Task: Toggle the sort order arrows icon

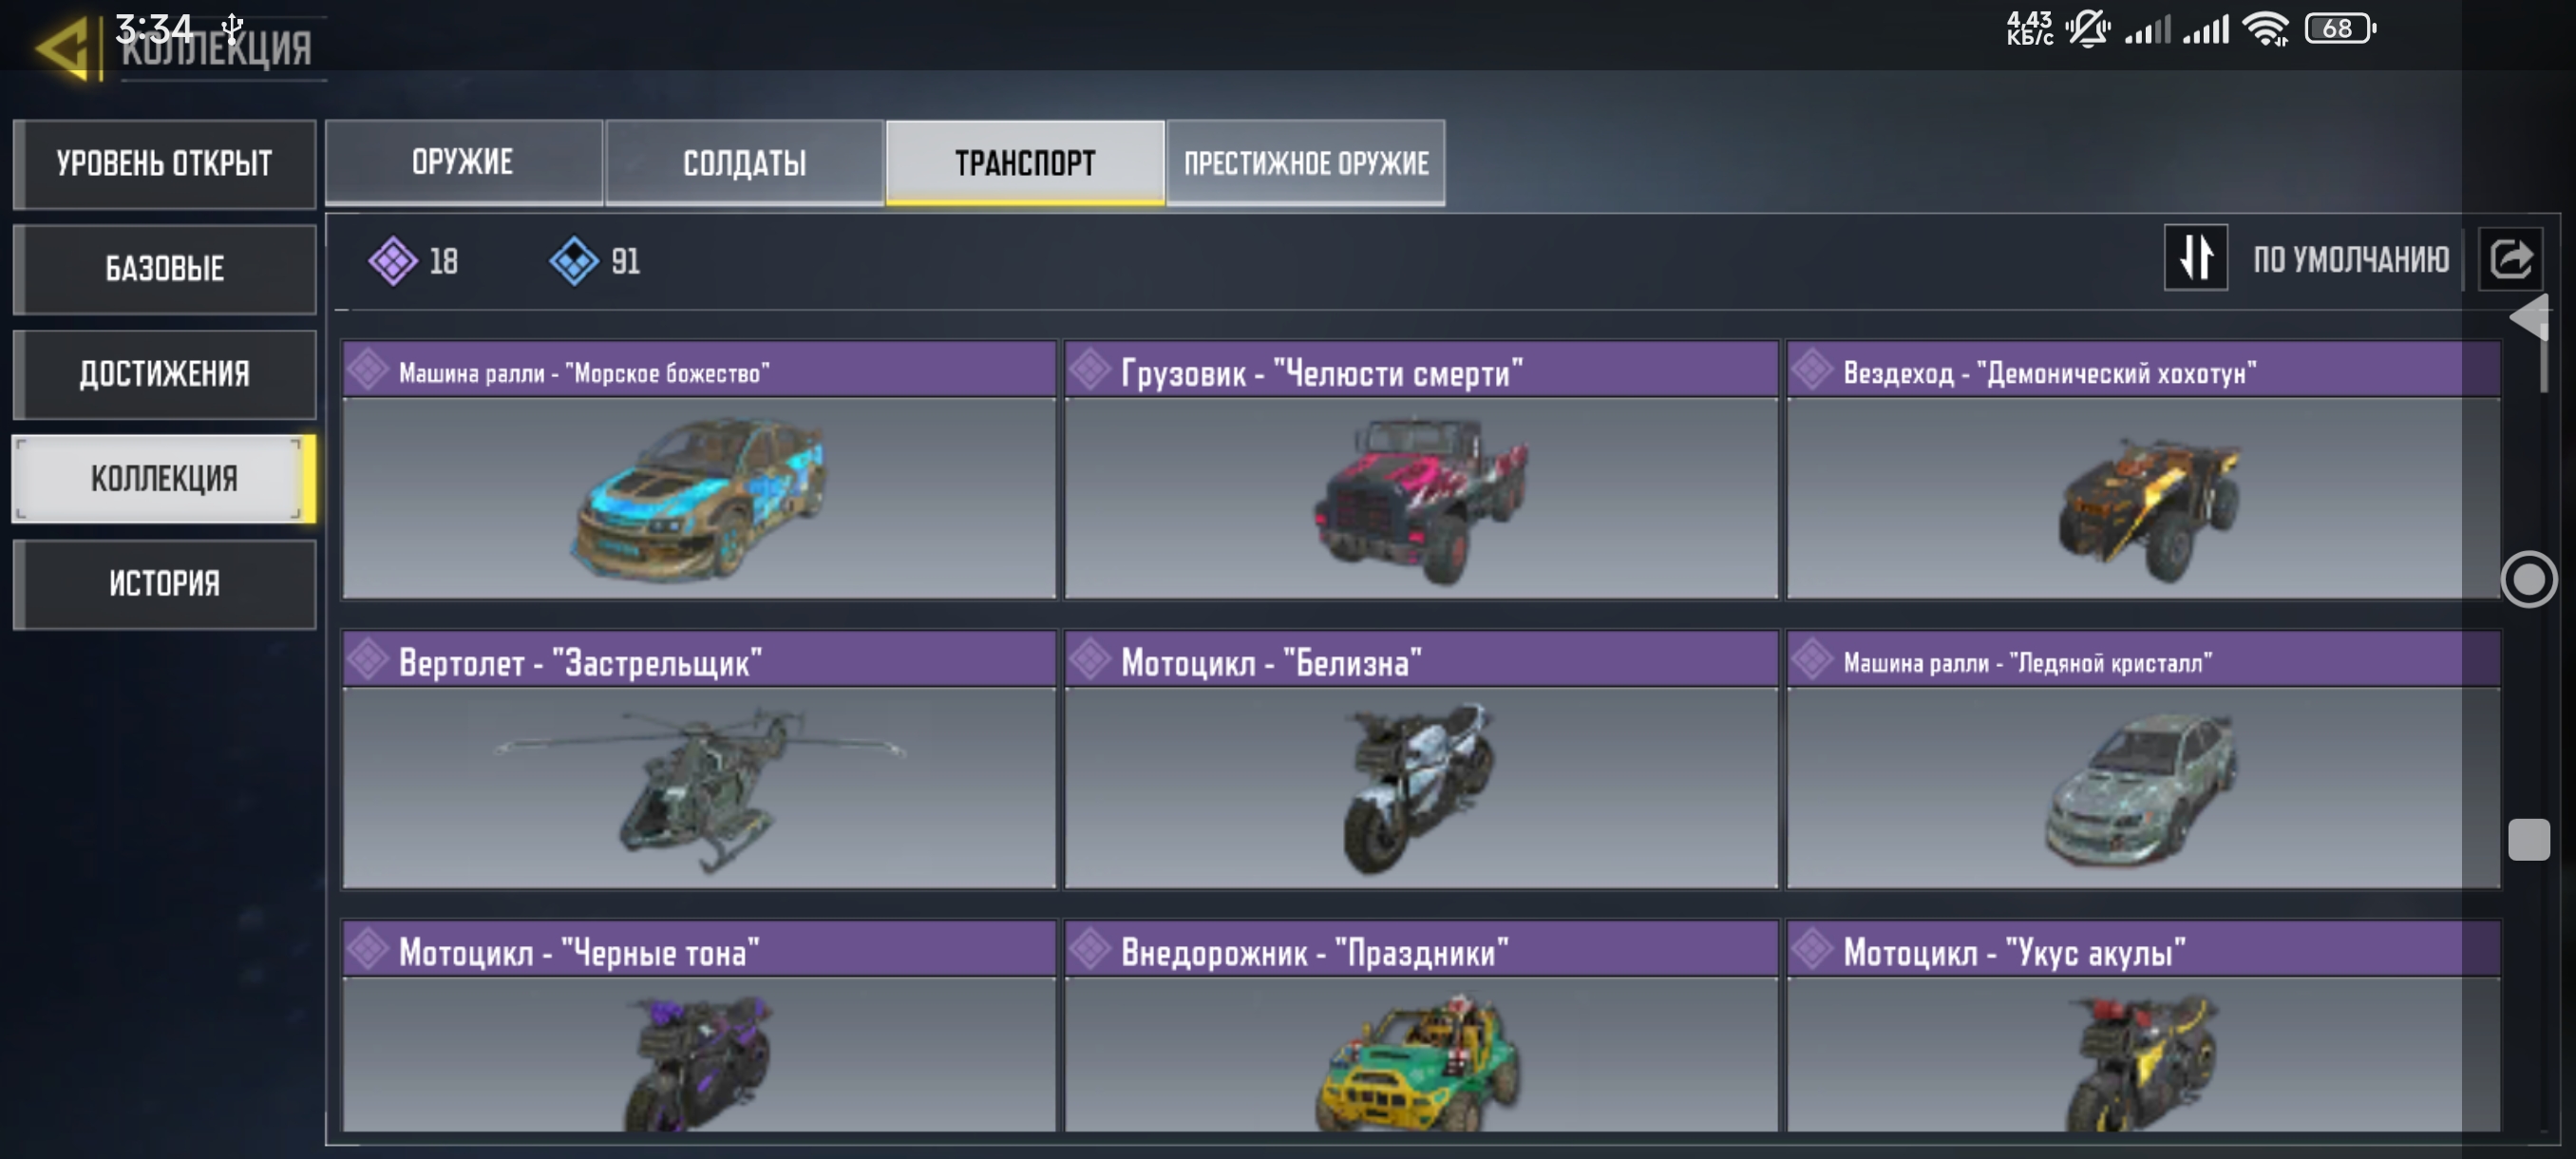Action: pyautogui.click(x=2195, y=258)
